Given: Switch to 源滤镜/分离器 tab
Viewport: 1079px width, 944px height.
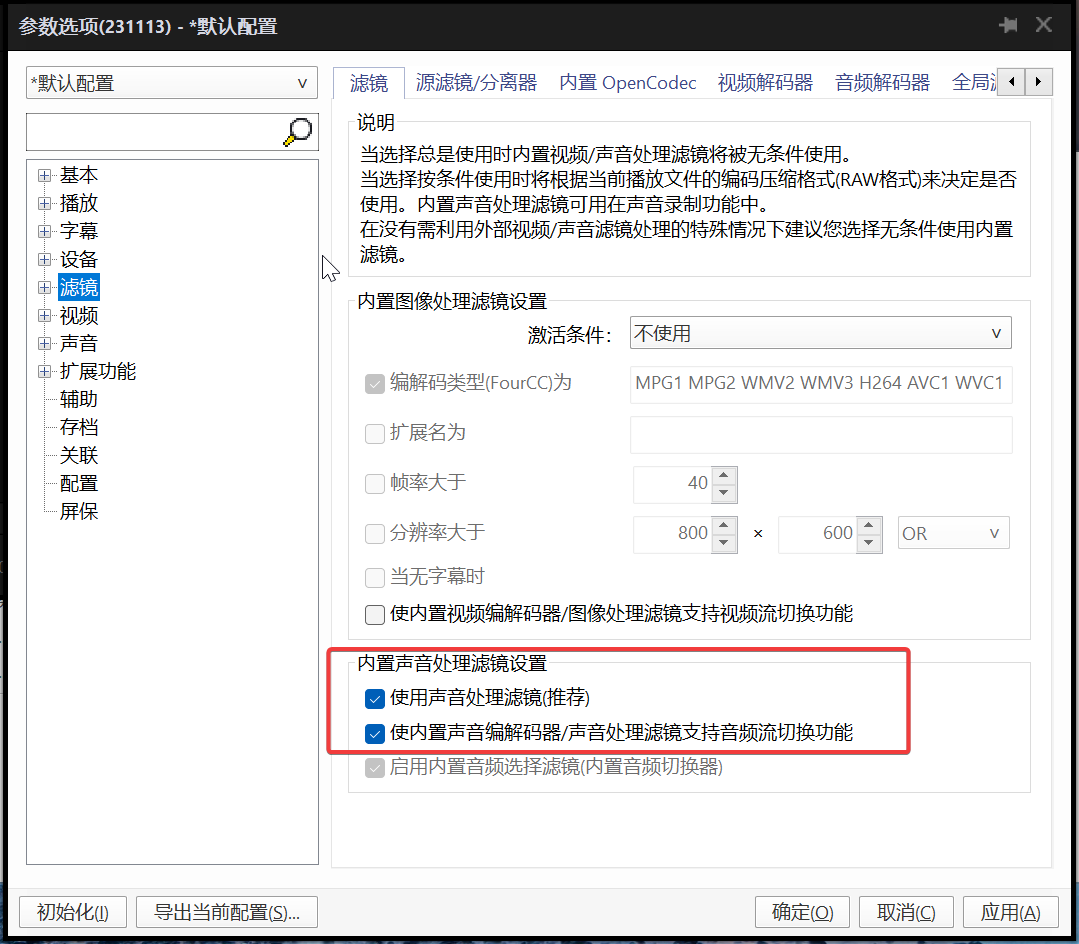Looking at the screenshot, I should click(476, 83).
